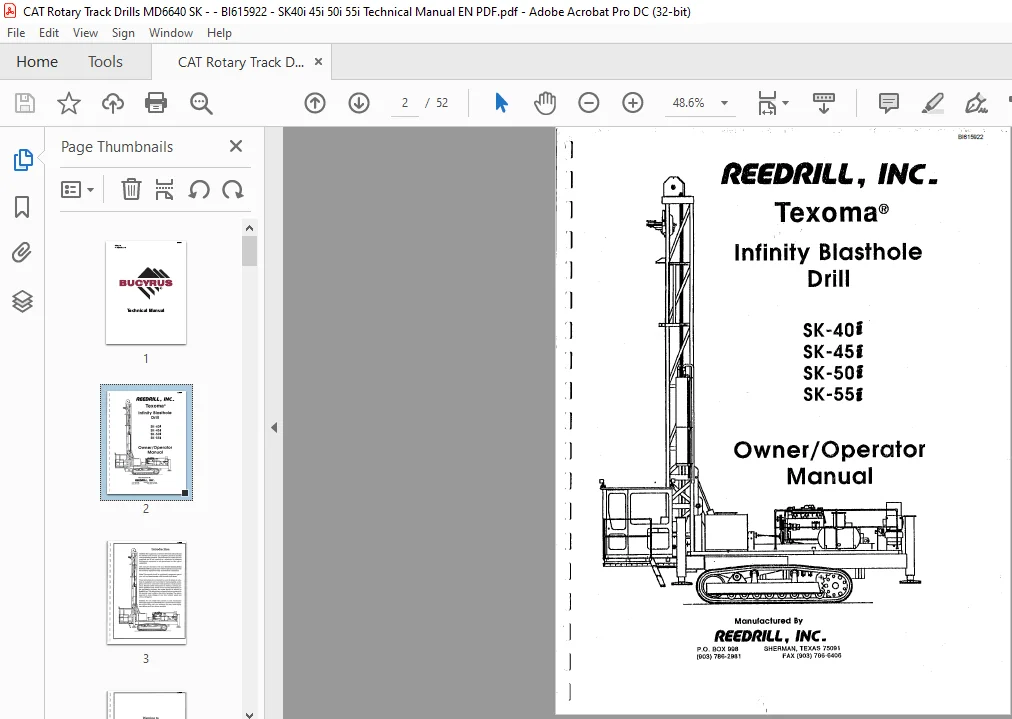Open the Sign menu

(x=123, y=33)
